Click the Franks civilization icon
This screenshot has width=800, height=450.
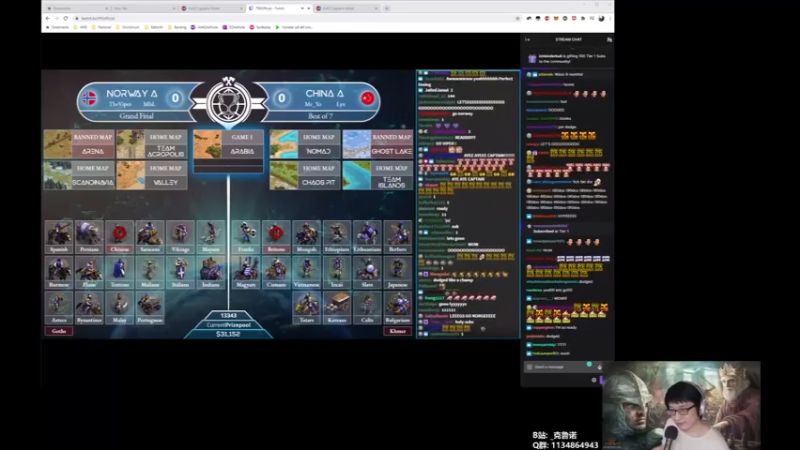coord(246,237)
